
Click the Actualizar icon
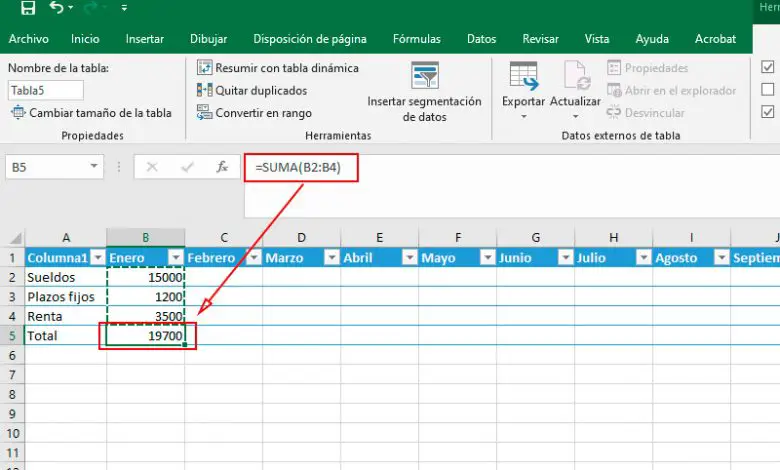tap(576, 76)
